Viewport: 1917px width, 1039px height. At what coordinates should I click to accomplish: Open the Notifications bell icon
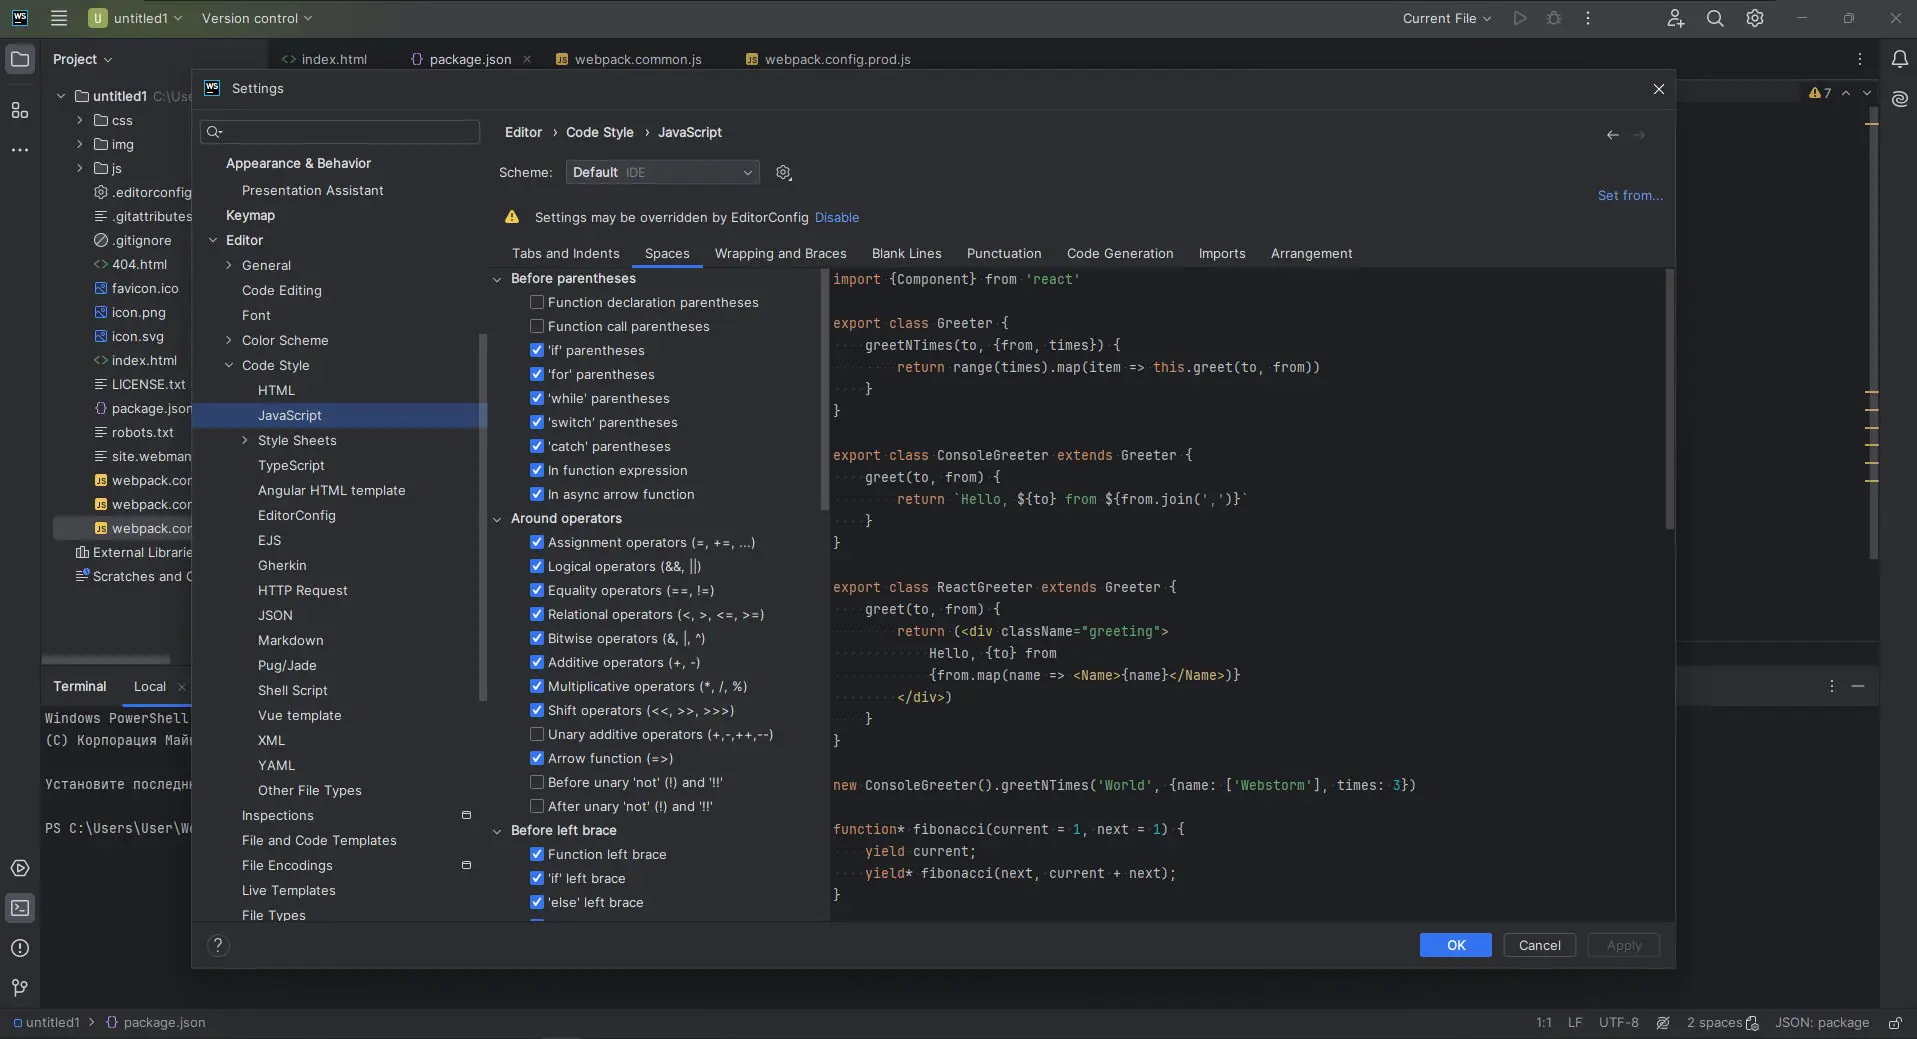click(1899, 60)
